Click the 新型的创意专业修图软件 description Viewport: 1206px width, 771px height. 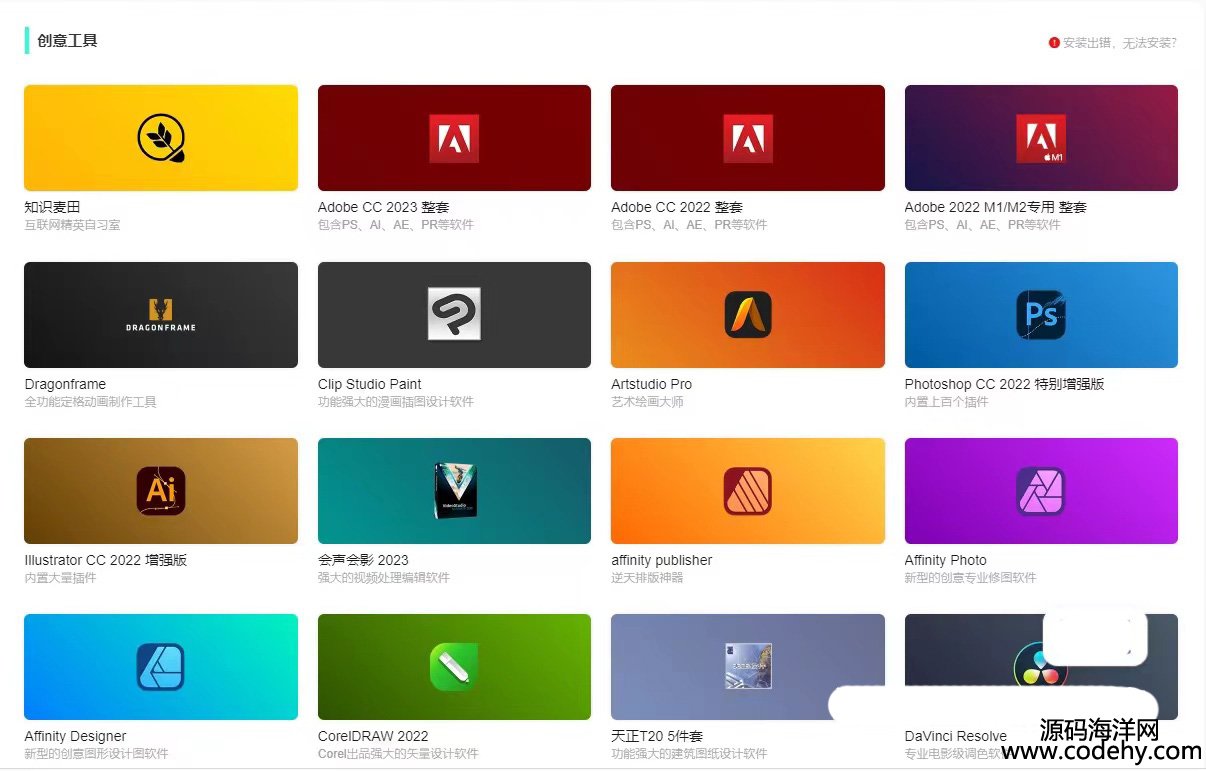971,578
